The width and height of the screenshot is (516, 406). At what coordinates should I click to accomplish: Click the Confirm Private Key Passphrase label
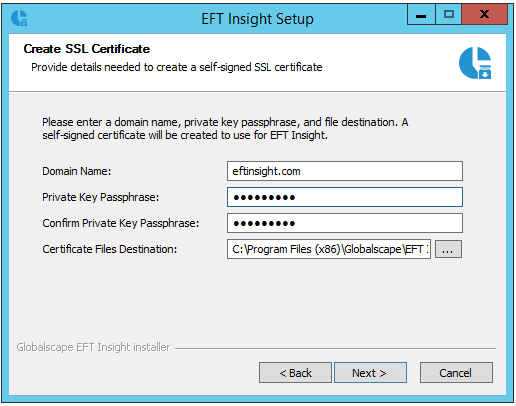121,223
